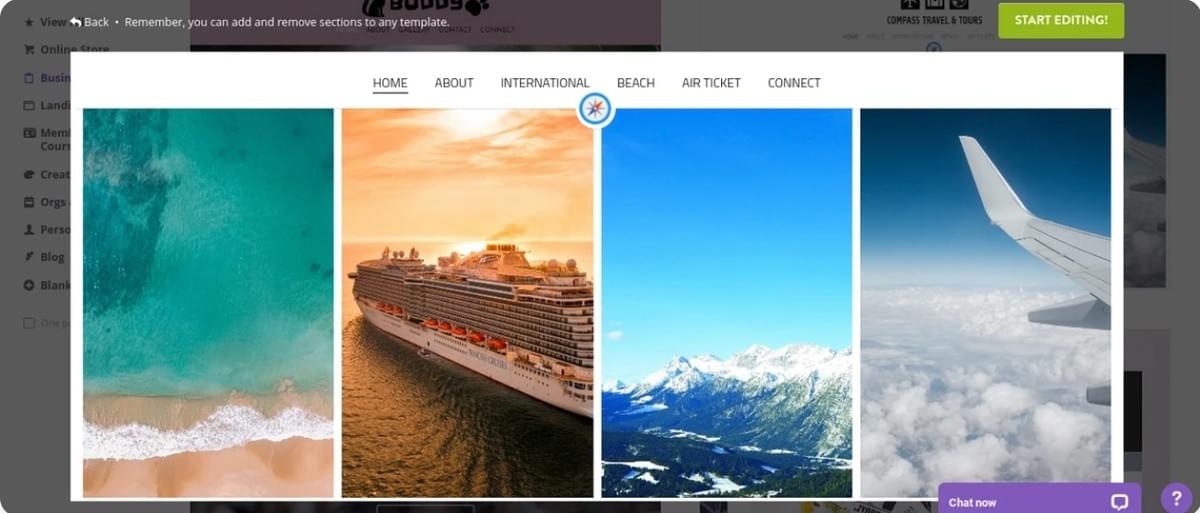Select the Membership courses icon

point(29,133)
